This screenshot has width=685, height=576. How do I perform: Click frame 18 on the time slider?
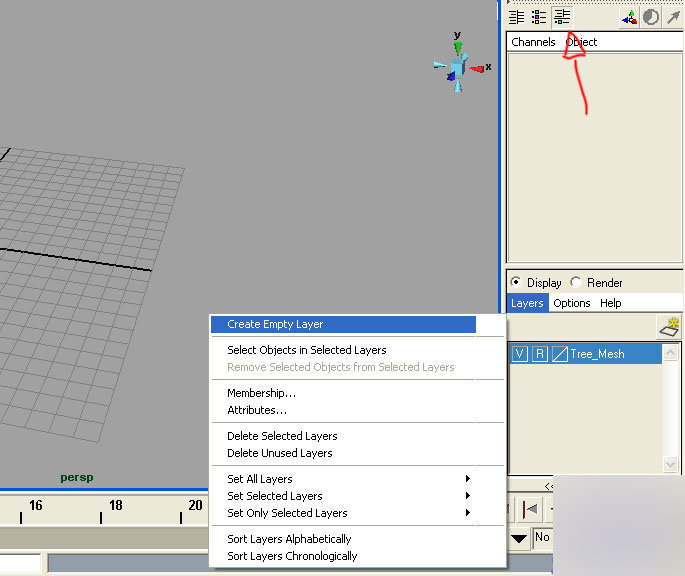(116, 505)
